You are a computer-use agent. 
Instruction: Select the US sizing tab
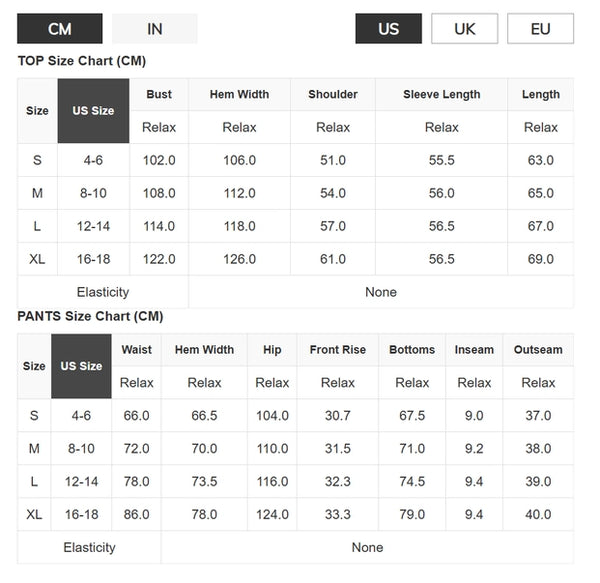388,29
